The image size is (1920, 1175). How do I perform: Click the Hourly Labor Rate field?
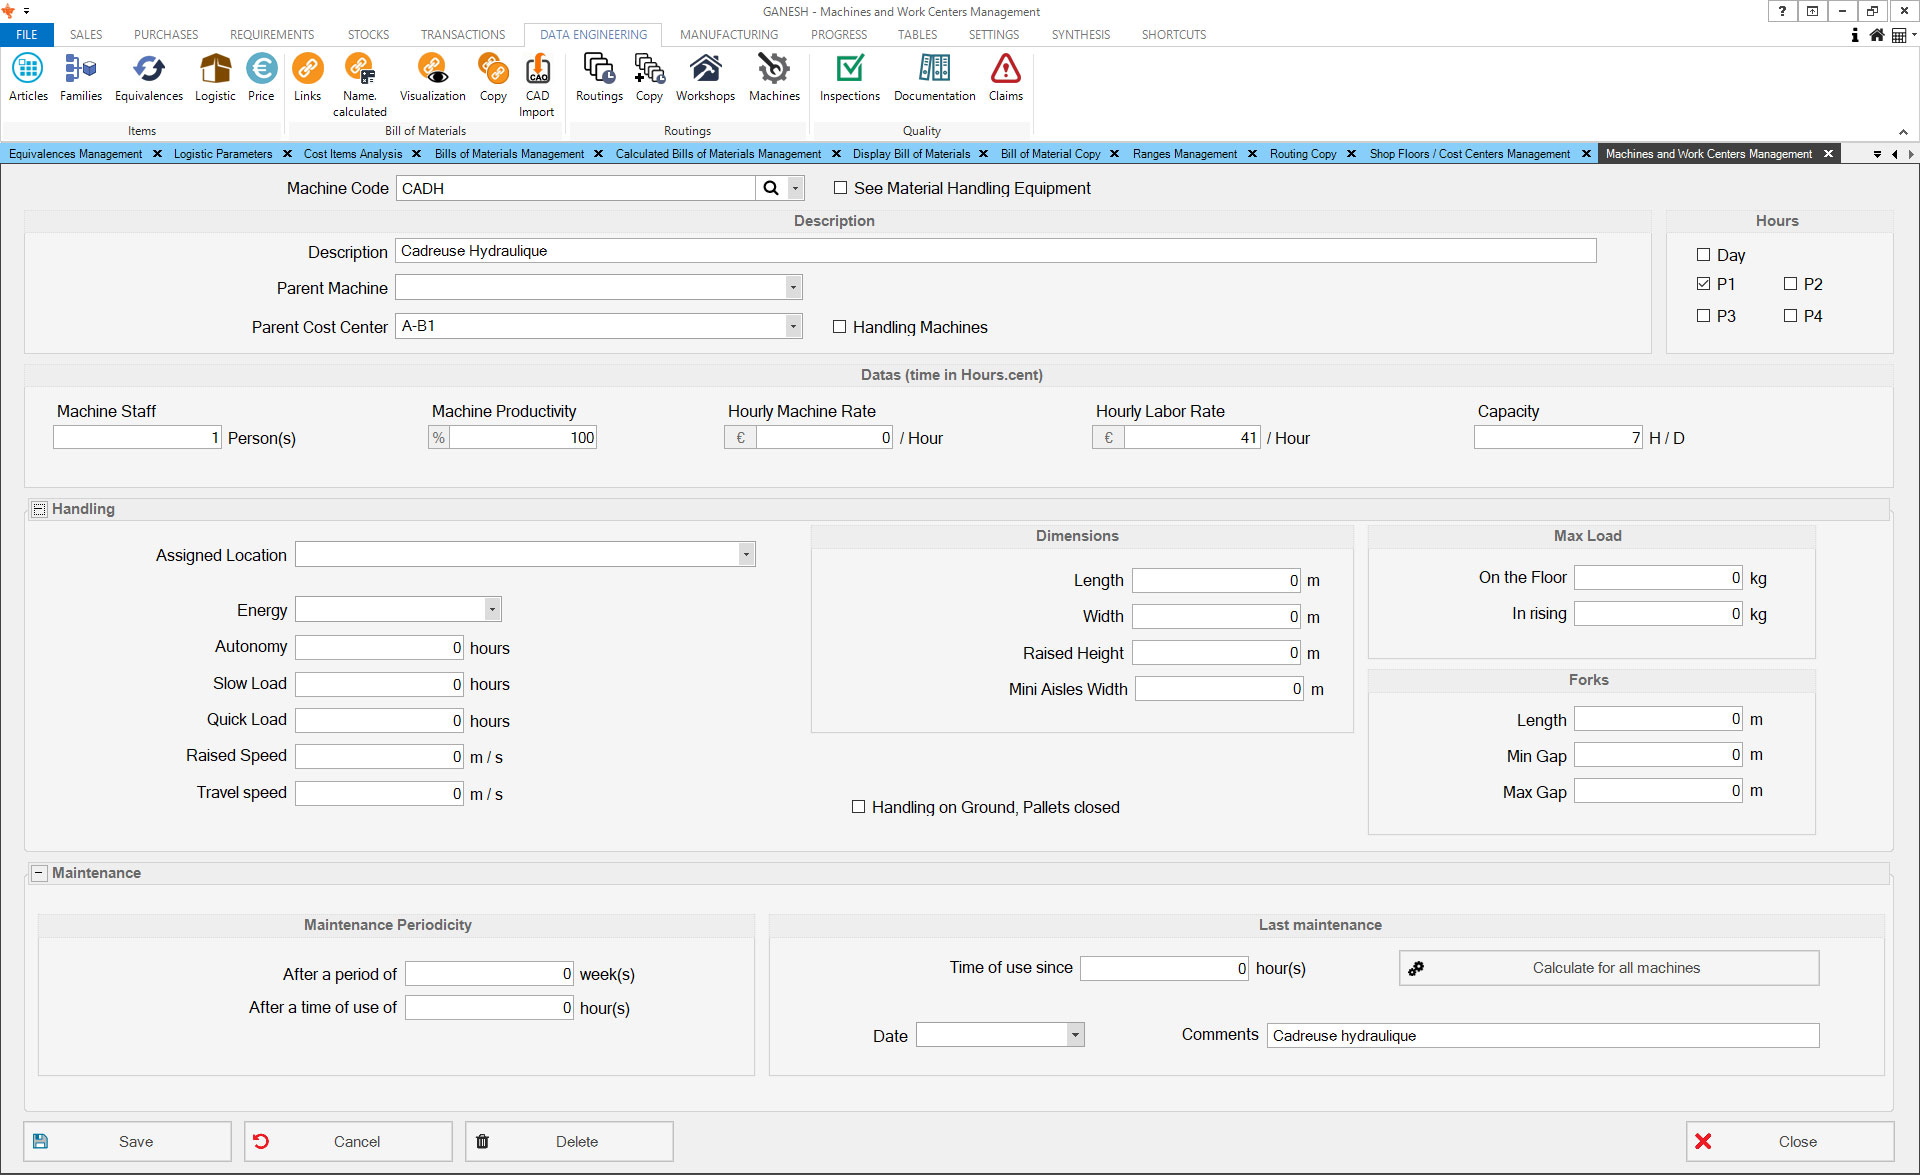[1190, 438]
